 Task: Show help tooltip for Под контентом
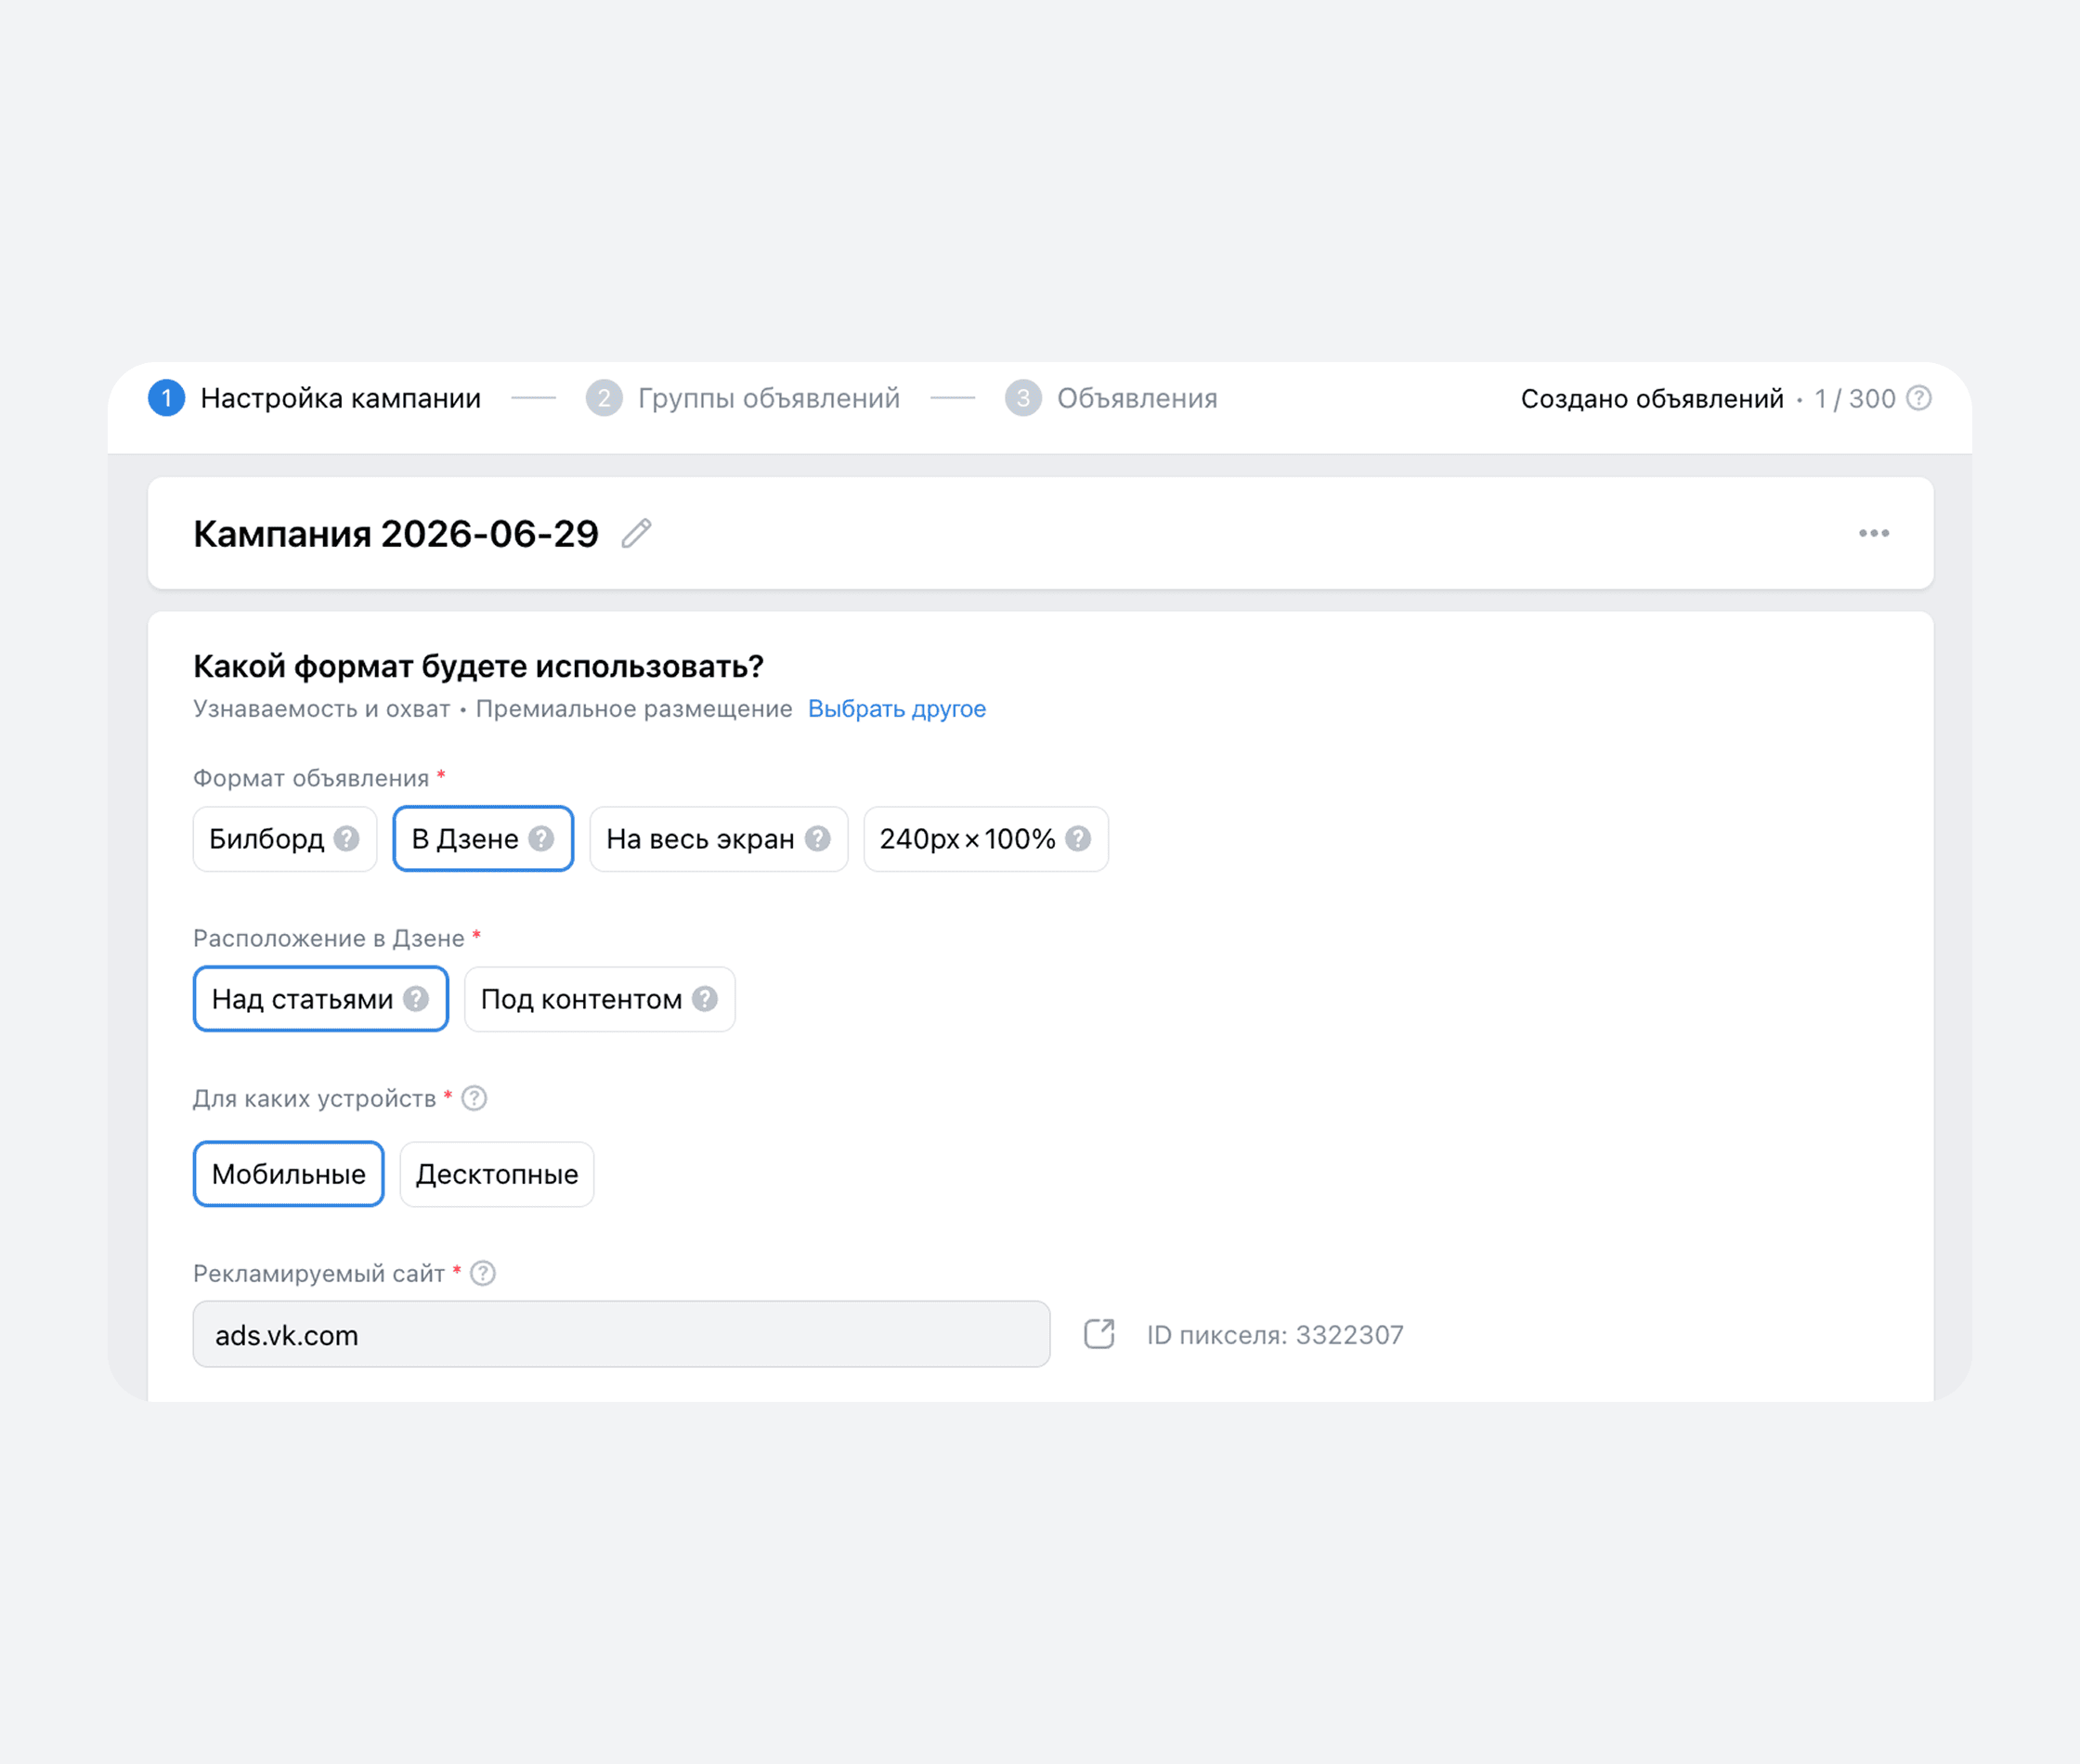(705, 998)
